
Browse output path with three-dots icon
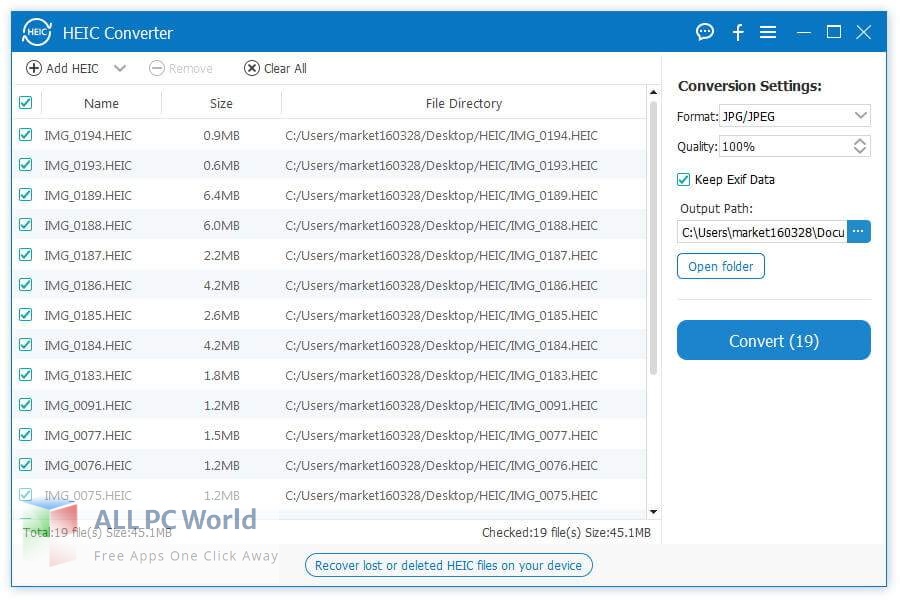(859, 232)
